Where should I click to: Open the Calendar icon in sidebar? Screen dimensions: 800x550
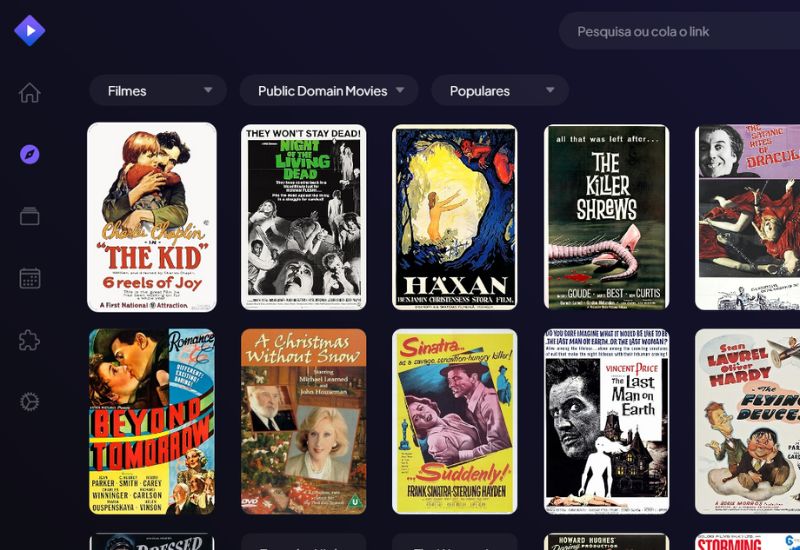click(30, 279)
